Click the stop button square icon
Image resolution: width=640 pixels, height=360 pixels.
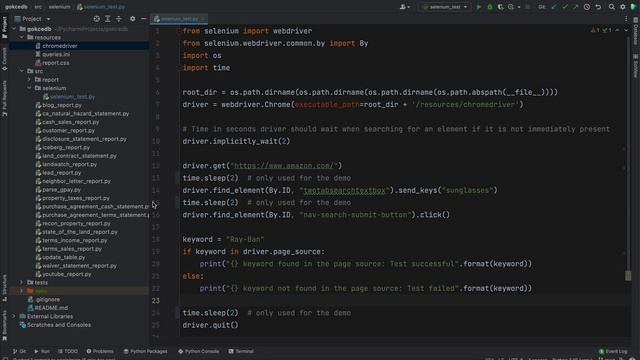point(528,7)
